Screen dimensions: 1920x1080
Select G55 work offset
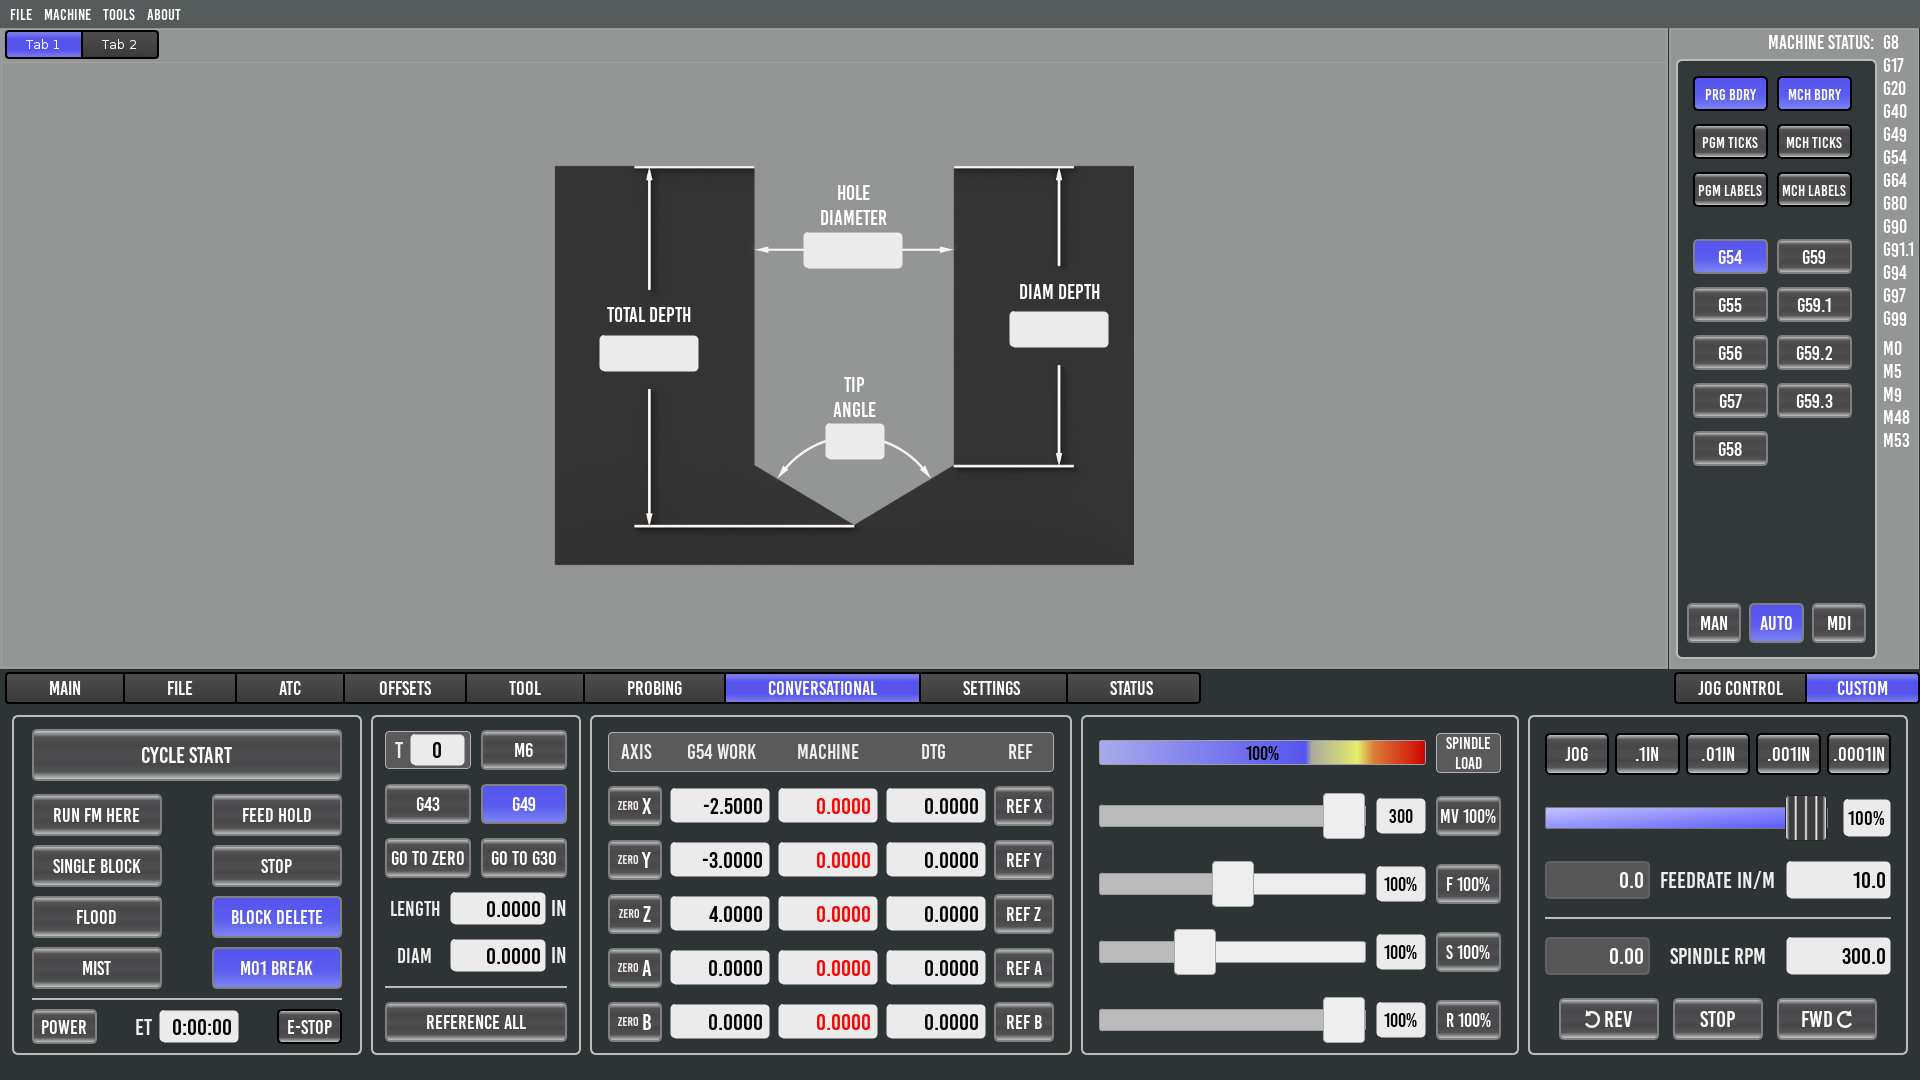[x=1730, y=305]
